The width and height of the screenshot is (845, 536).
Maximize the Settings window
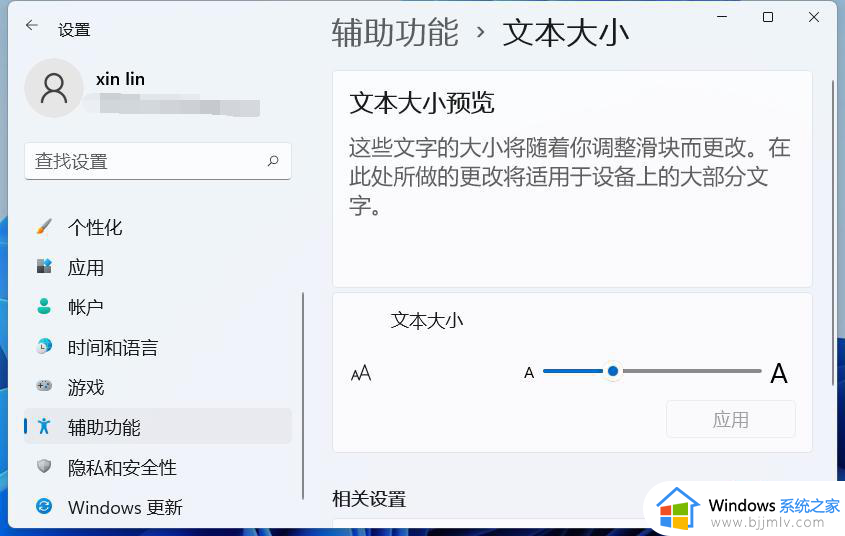(768, 17)
